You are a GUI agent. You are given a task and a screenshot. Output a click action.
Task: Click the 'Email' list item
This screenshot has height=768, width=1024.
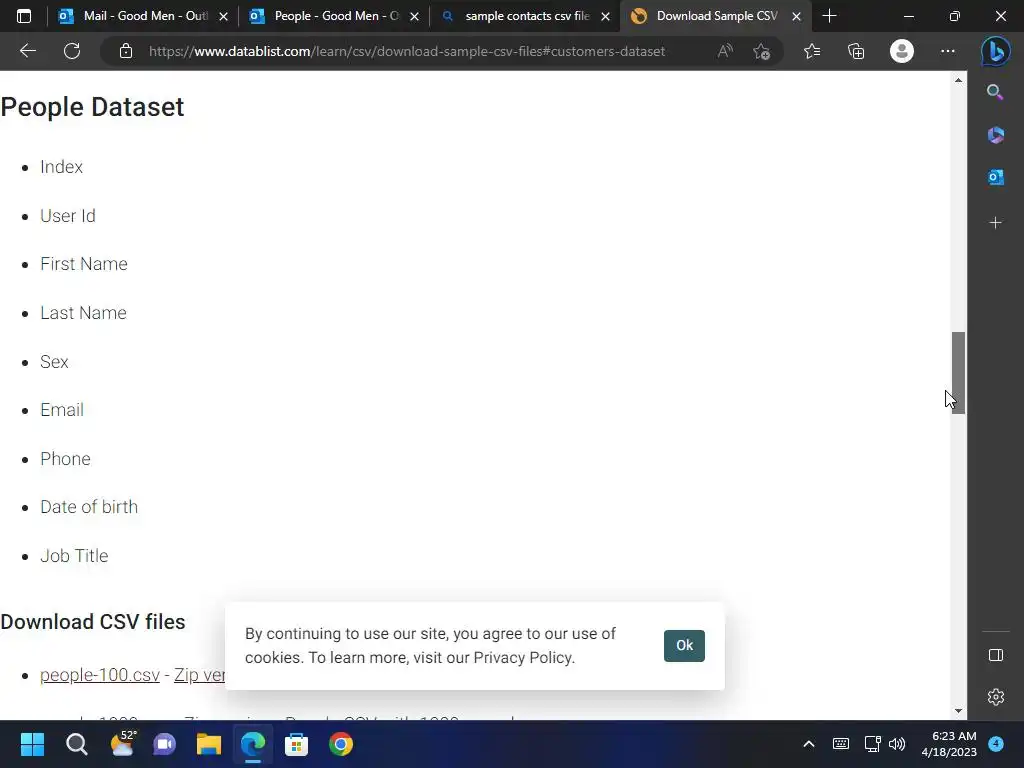[x=62, y=410]
